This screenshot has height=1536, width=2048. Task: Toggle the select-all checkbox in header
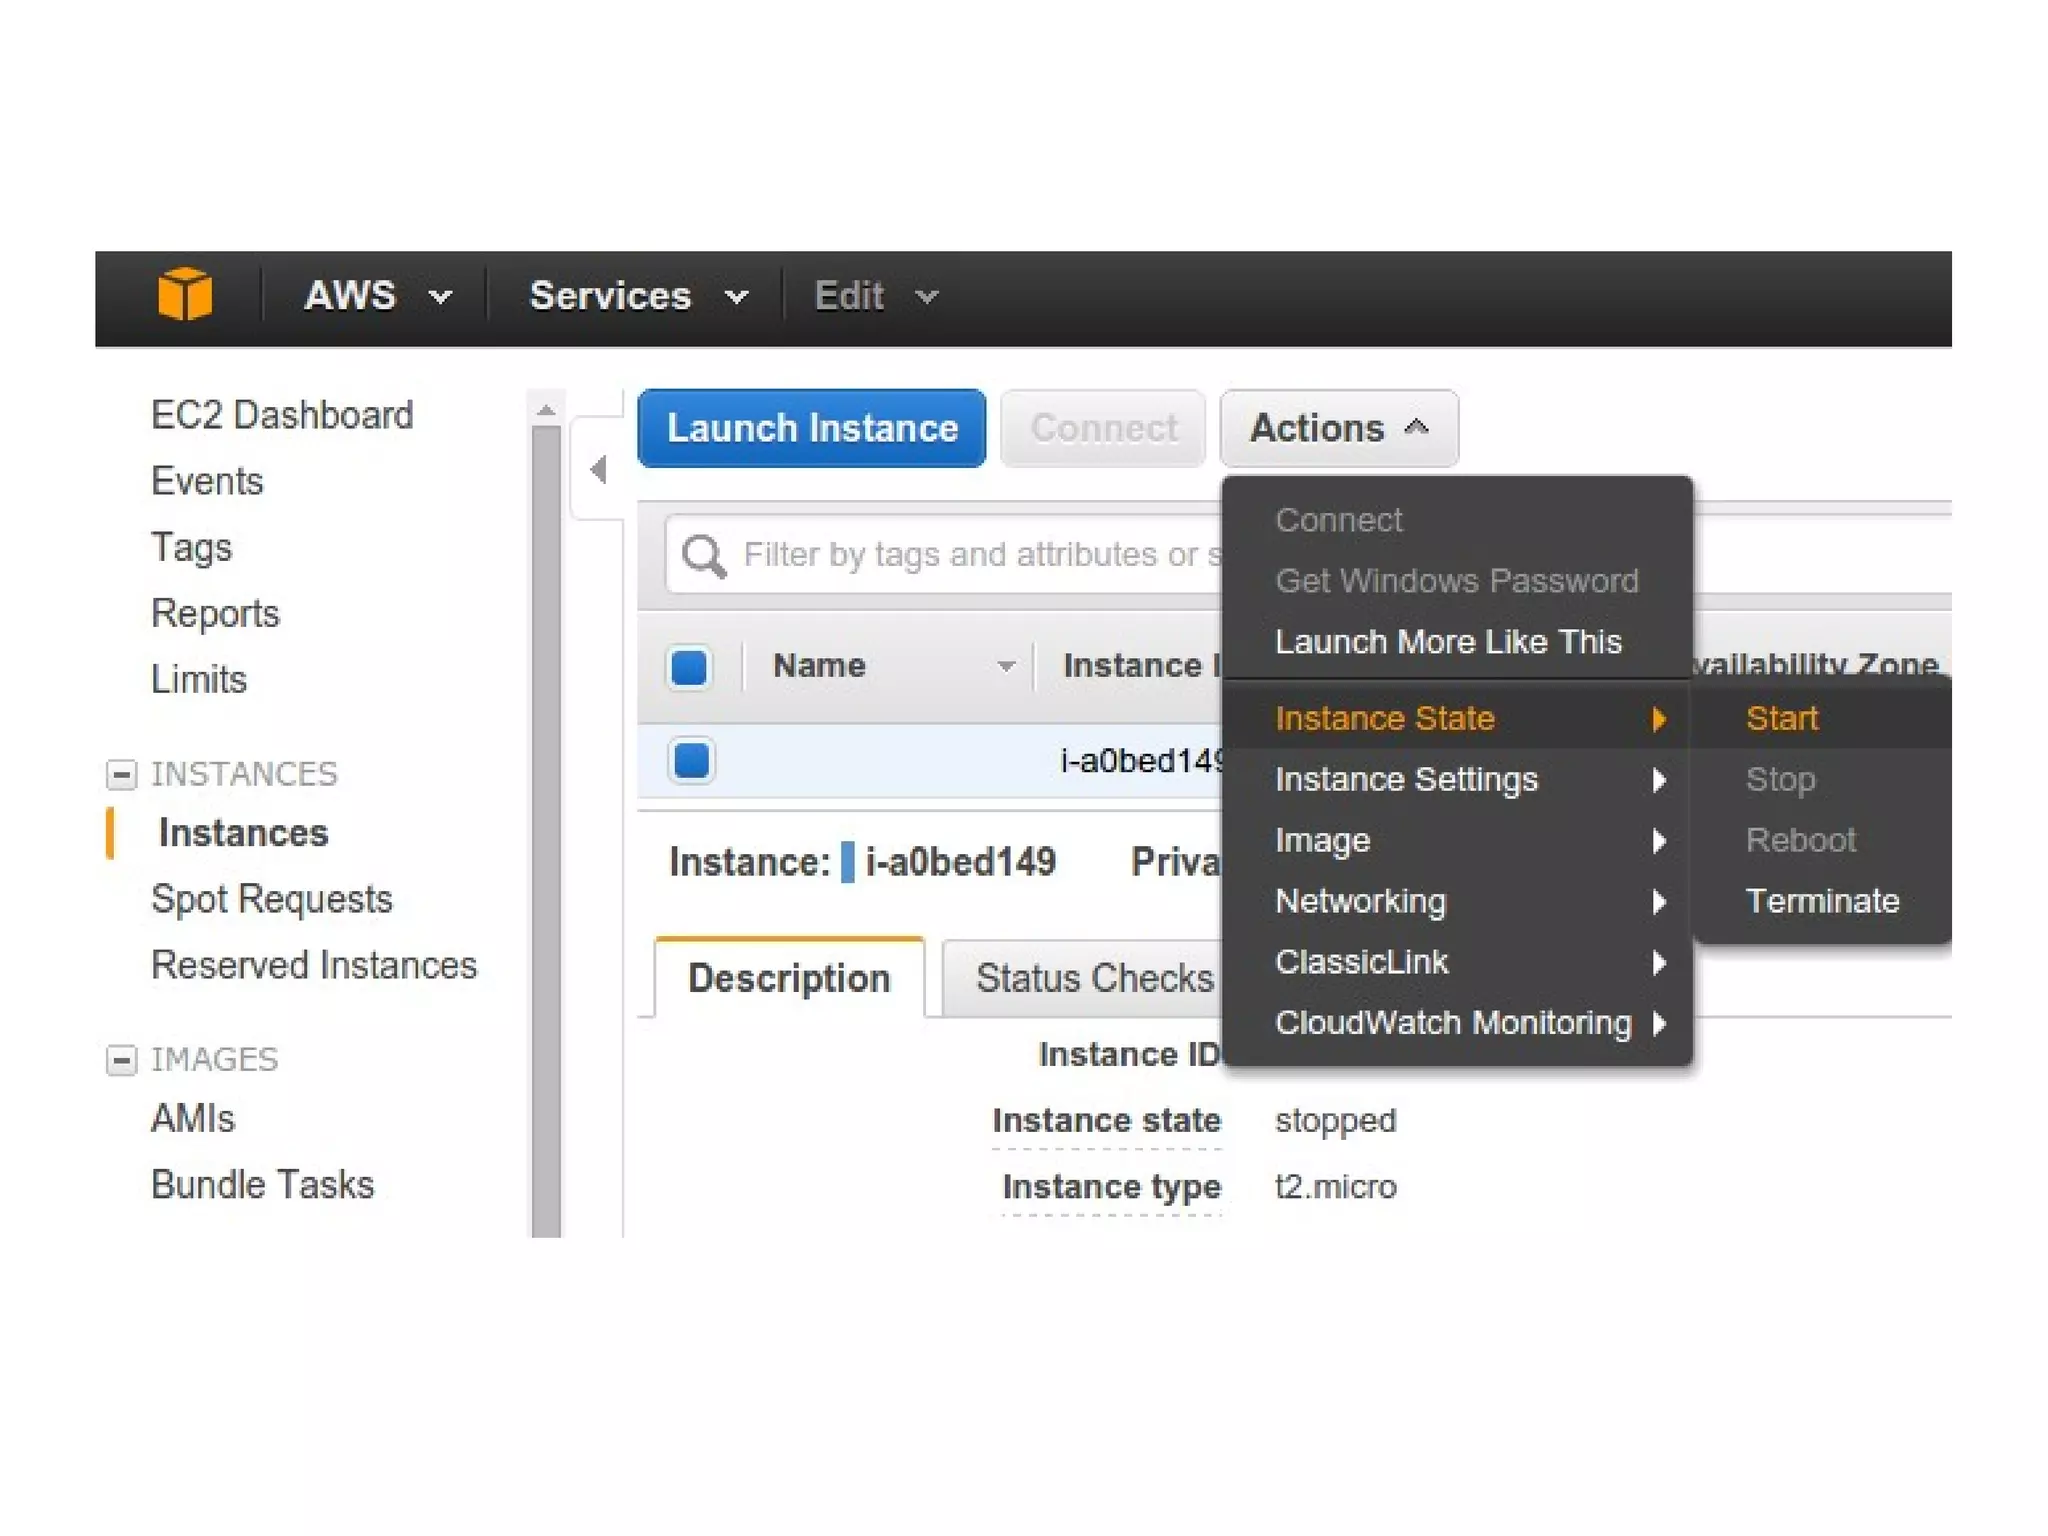[x=690, y=667]
